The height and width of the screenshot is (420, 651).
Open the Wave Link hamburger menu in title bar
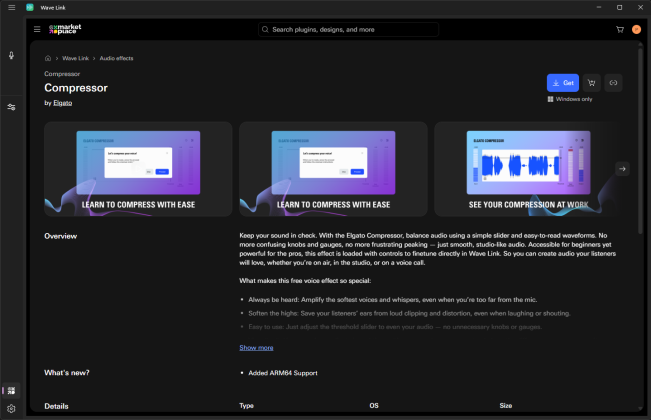(11, 7)
